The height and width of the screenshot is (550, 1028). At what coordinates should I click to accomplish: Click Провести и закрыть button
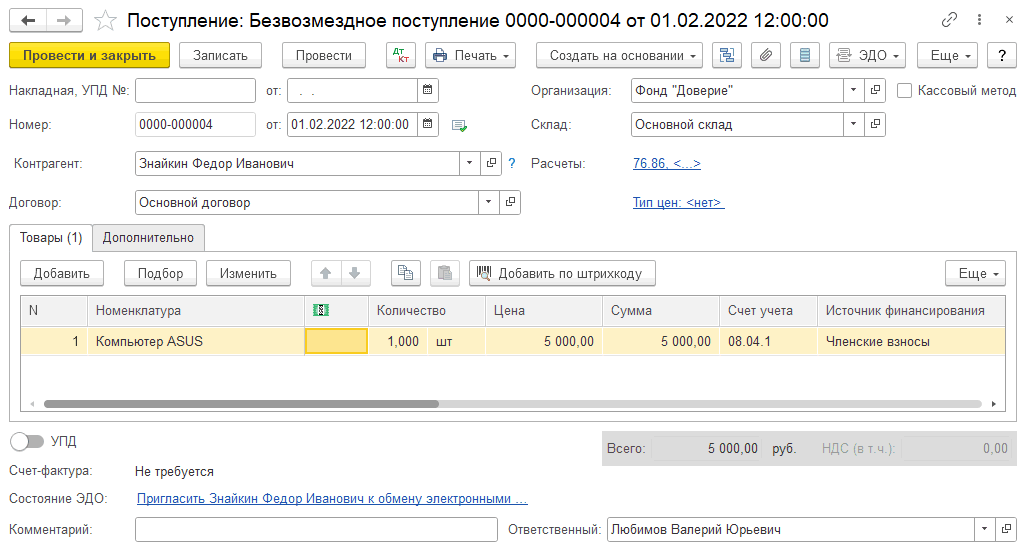89,56
